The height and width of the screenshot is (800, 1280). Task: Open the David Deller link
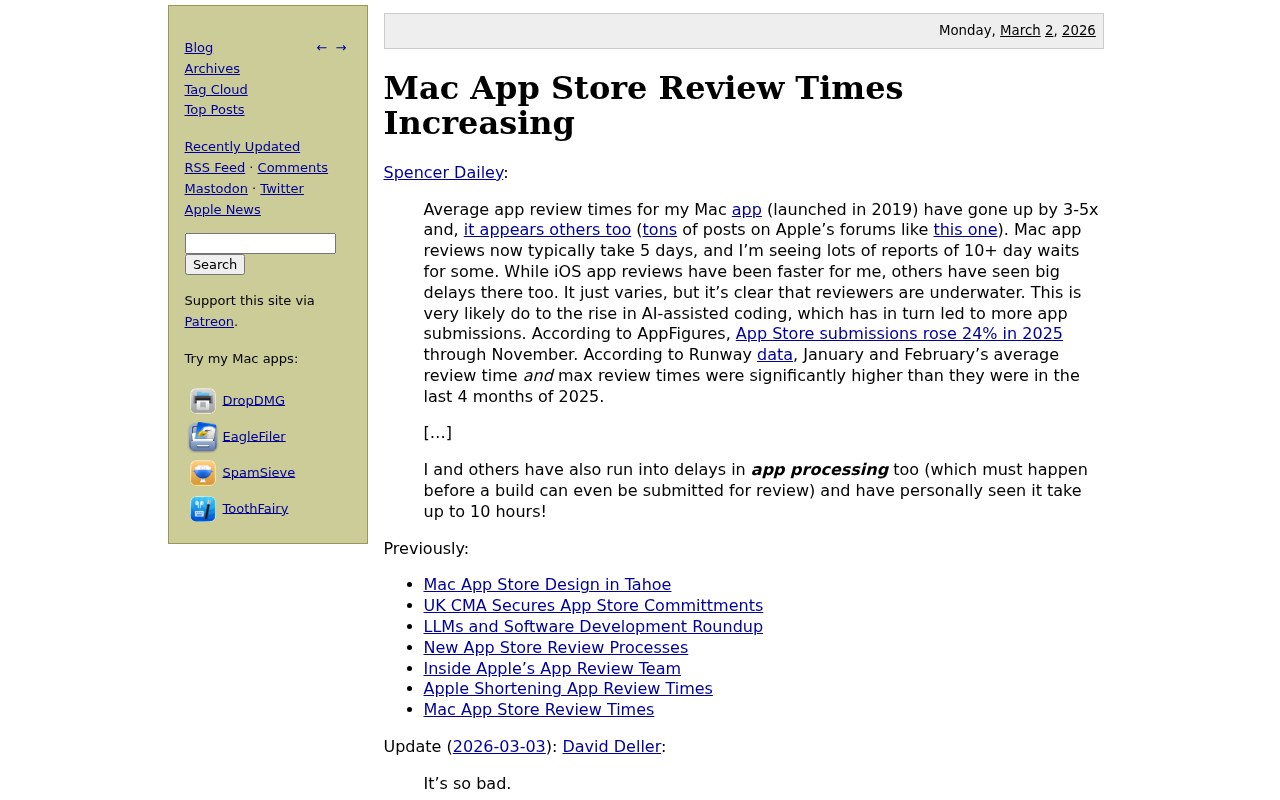coord(612,747)
